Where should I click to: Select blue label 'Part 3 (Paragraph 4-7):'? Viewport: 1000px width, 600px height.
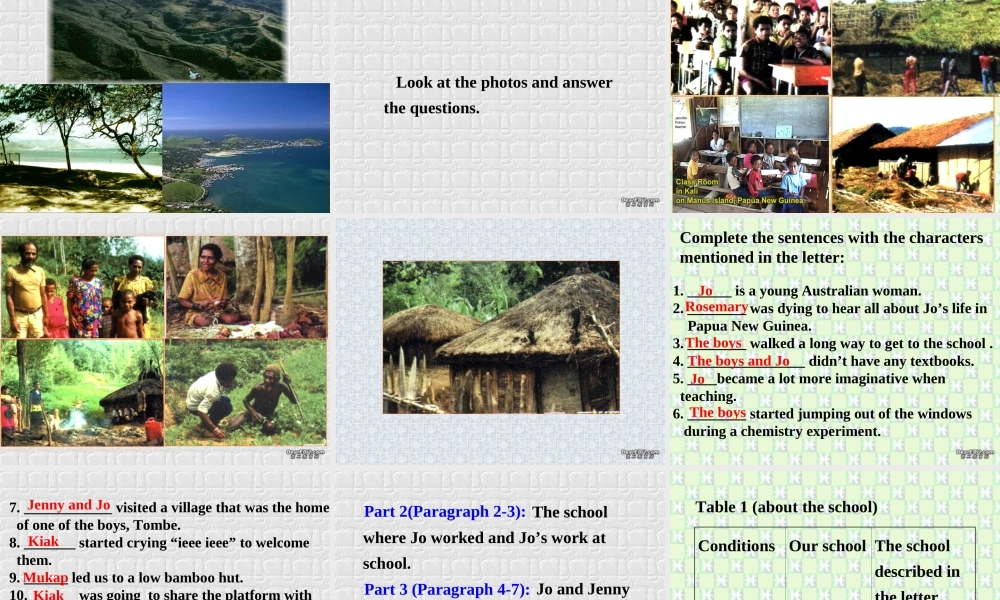446,590
